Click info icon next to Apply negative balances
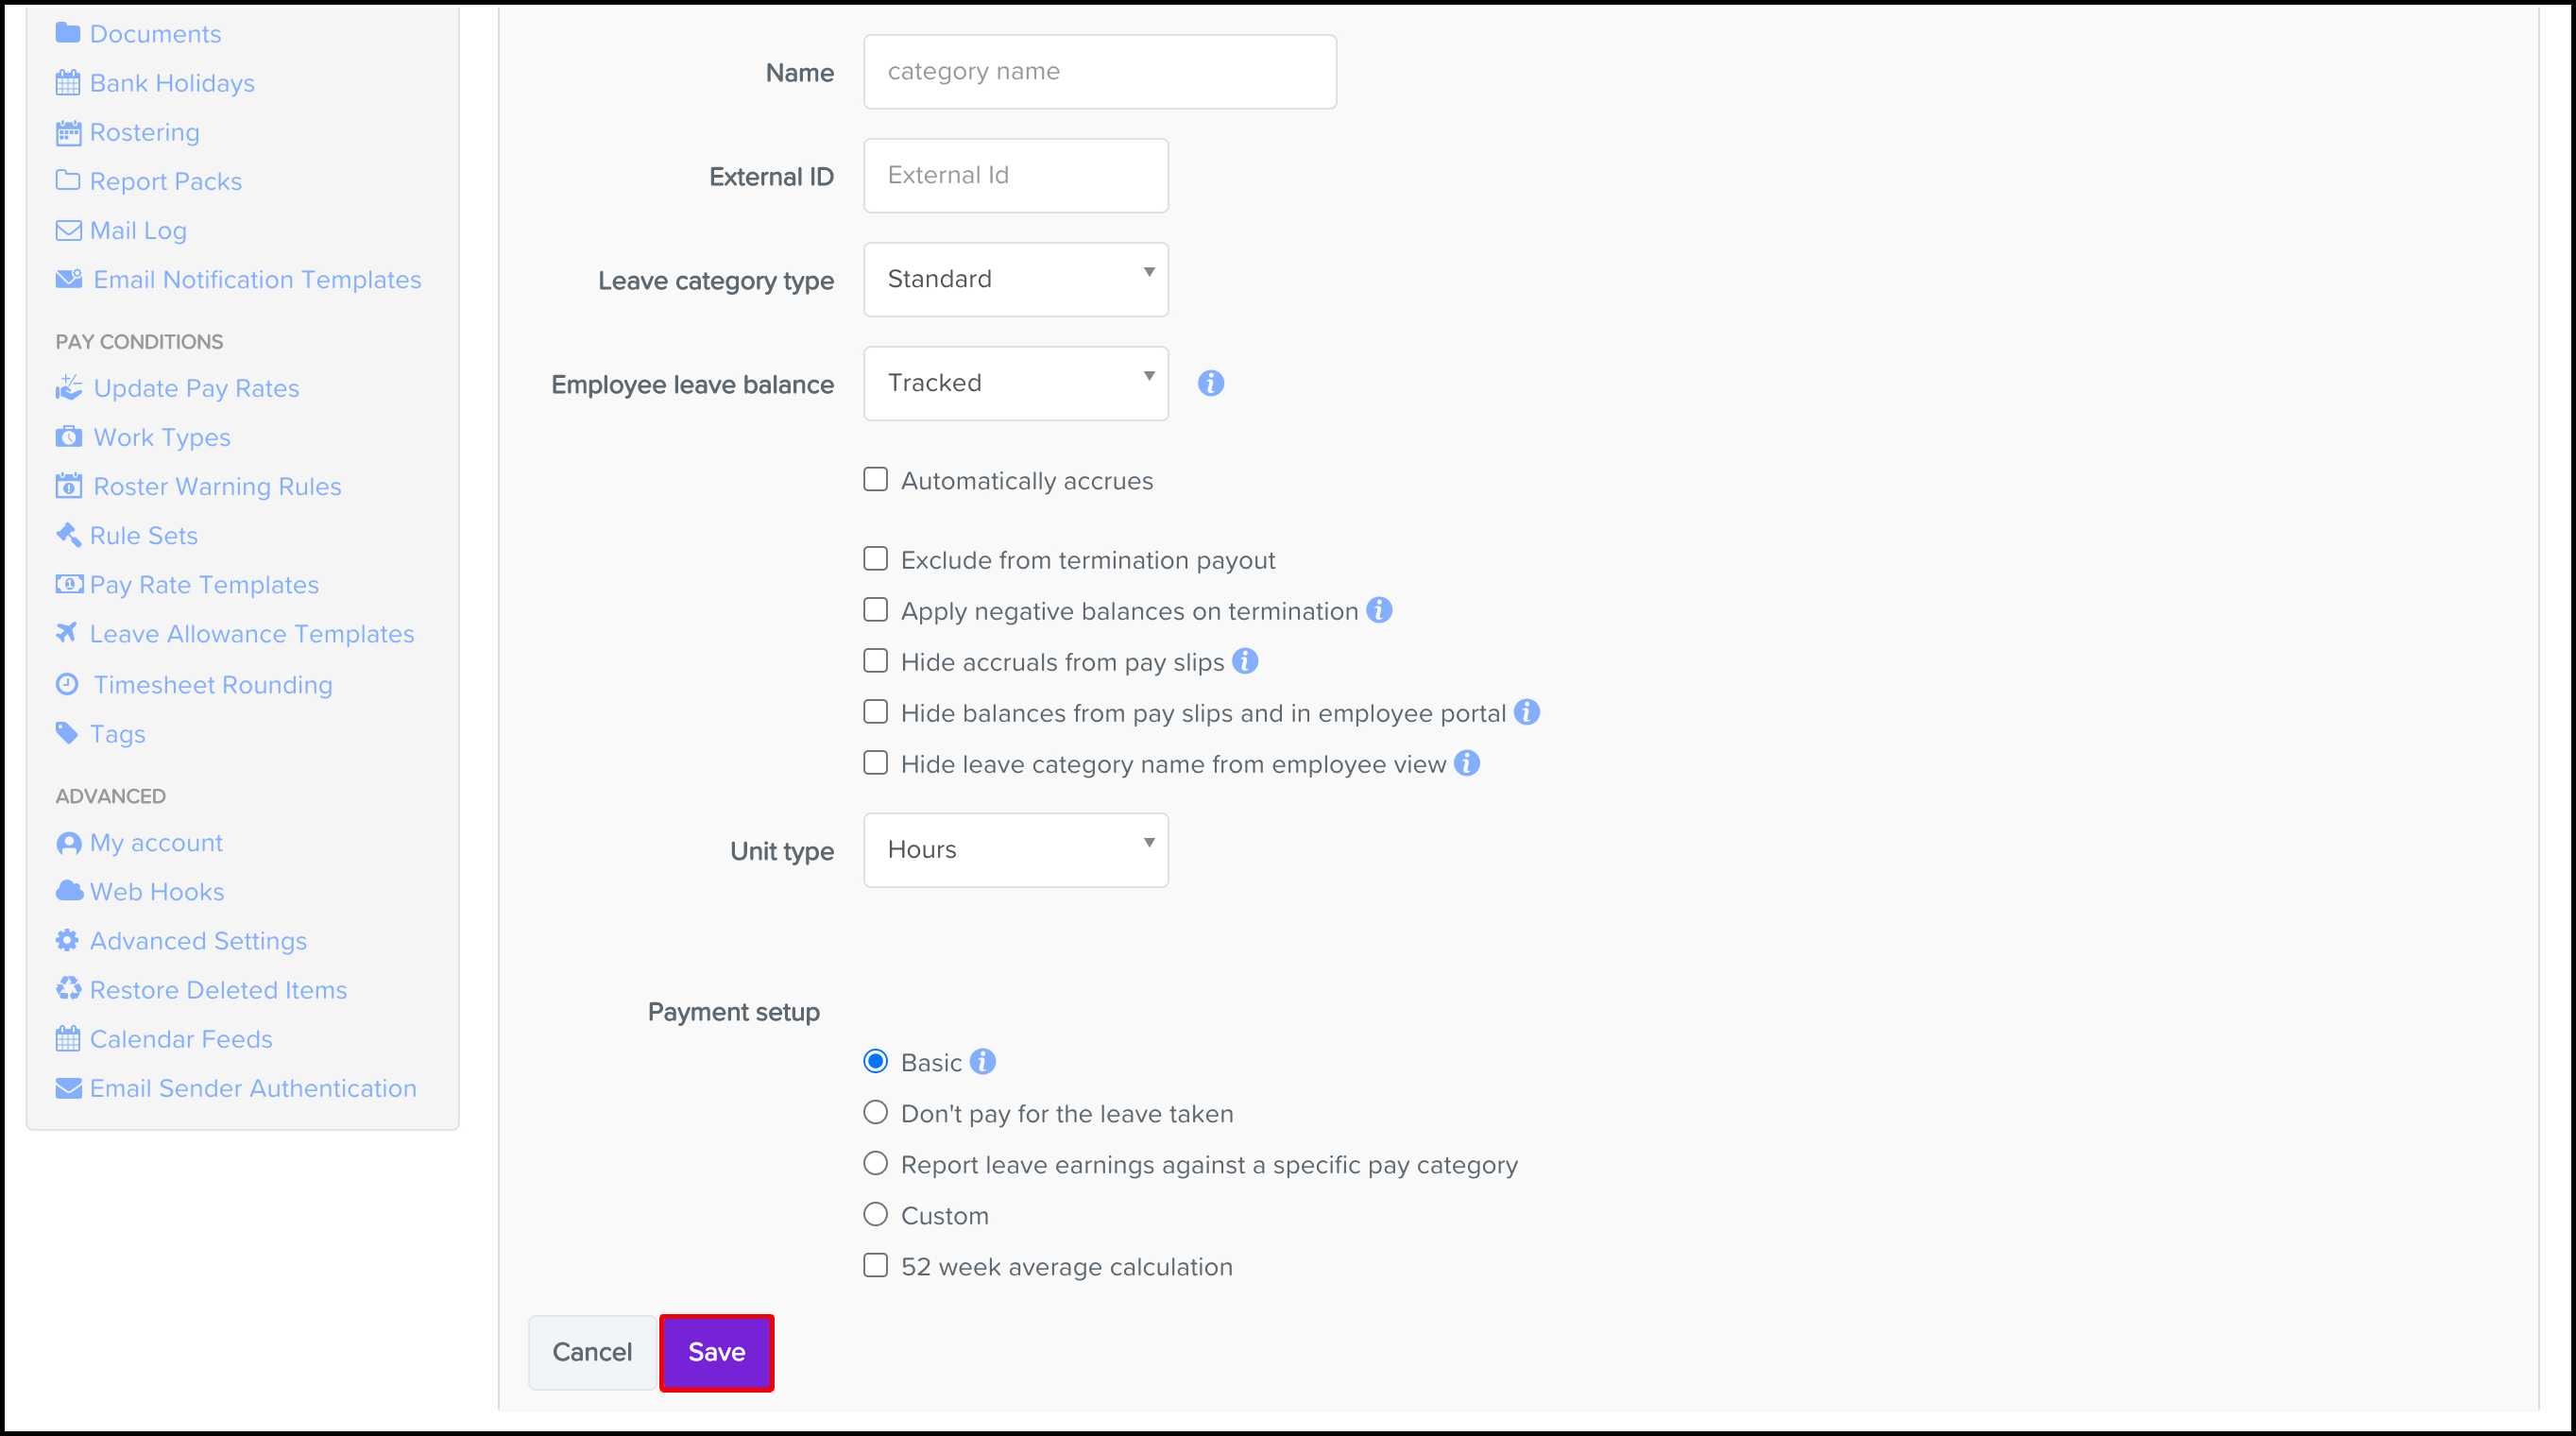The image size is (2576, 1436). click(x=1379, y=610)
